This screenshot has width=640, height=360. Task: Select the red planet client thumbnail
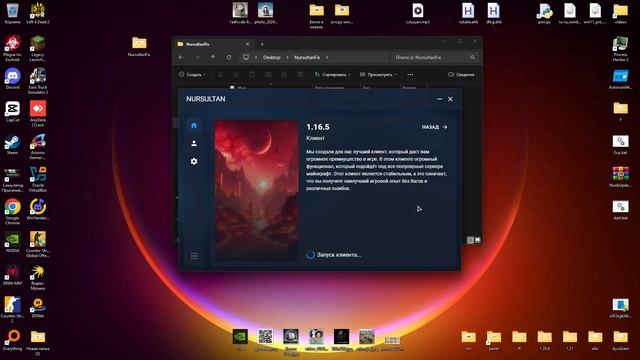point(257,190)
